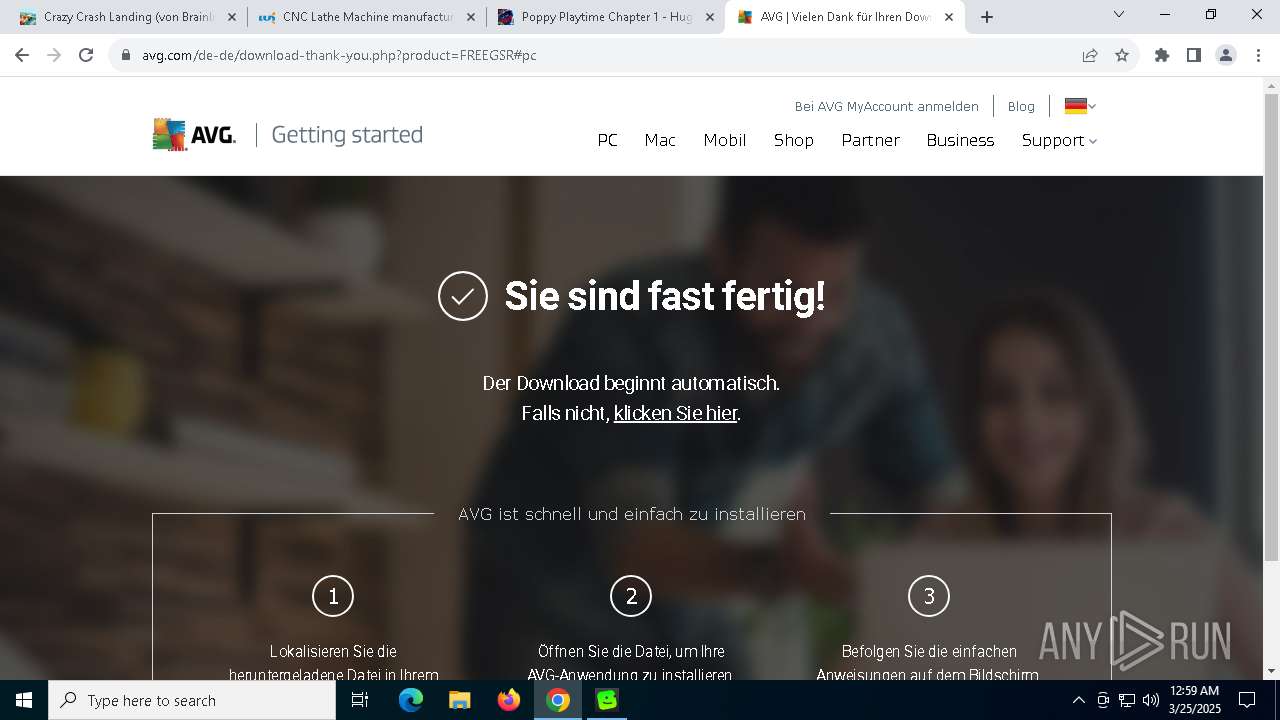Click the browser forward arrow

tap(54, 55)
